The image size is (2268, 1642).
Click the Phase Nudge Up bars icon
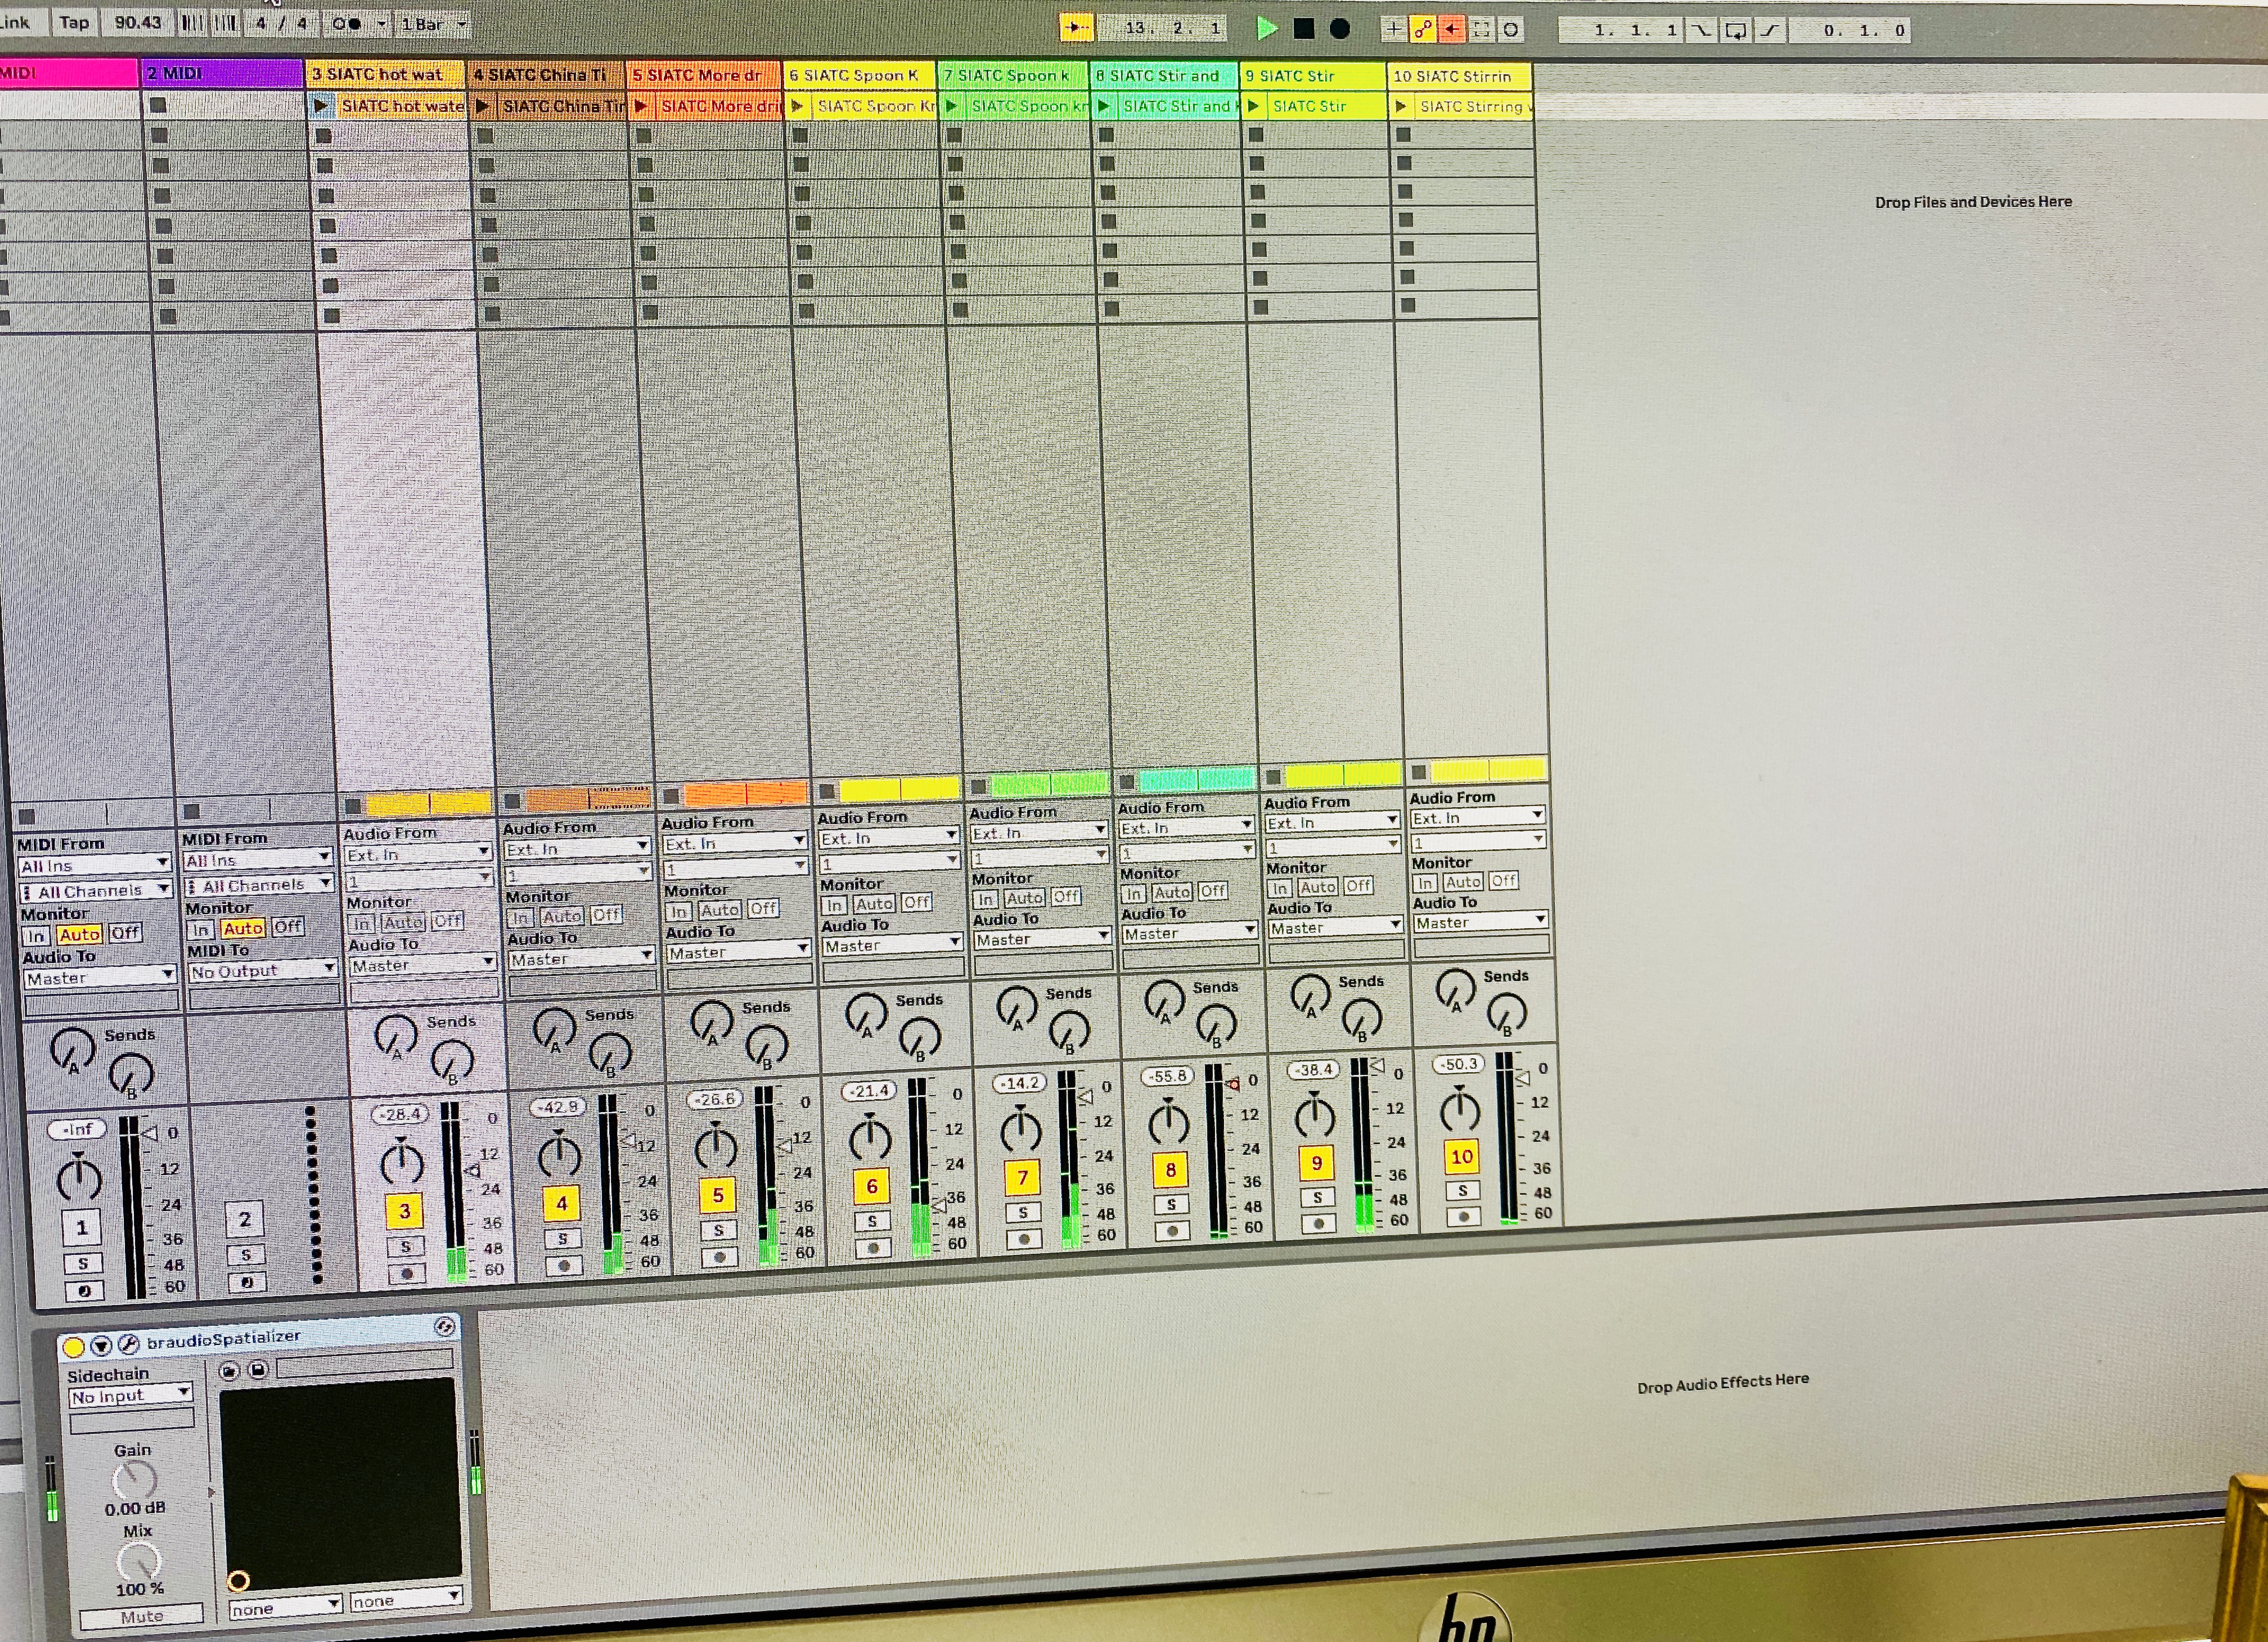(x=226, y=22)
